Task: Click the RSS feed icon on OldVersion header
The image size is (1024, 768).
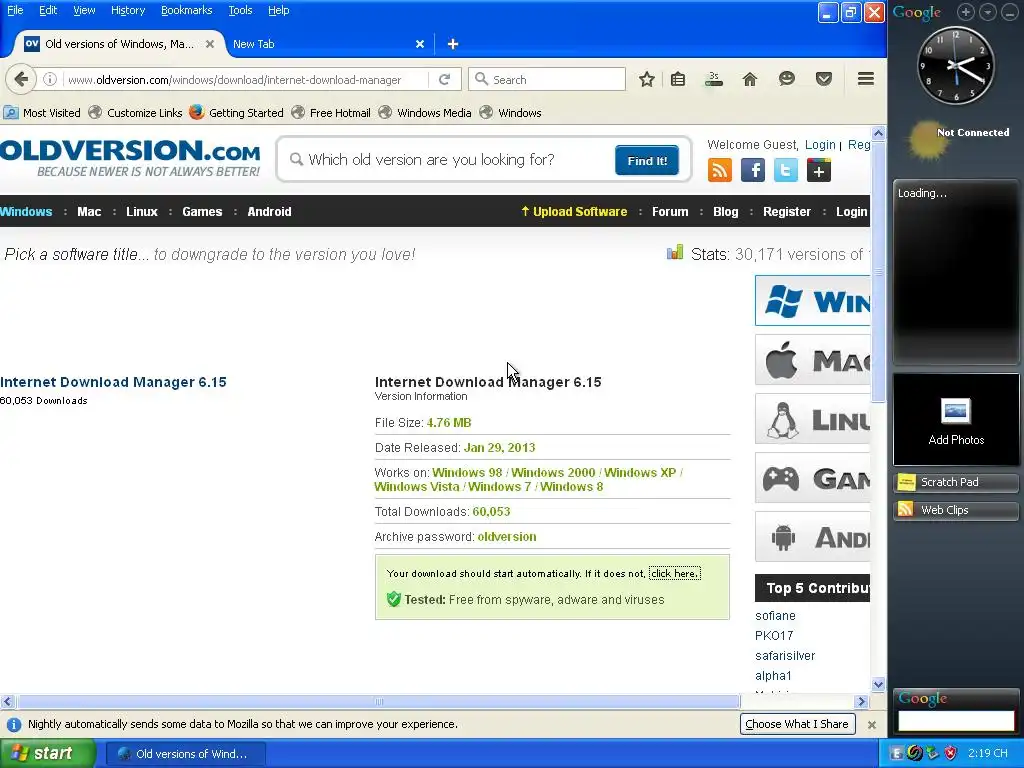Action: (720, 171)
